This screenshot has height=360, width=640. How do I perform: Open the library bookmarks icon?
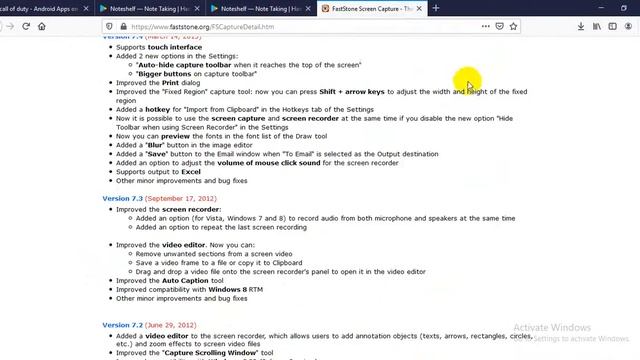pos(597,27)
